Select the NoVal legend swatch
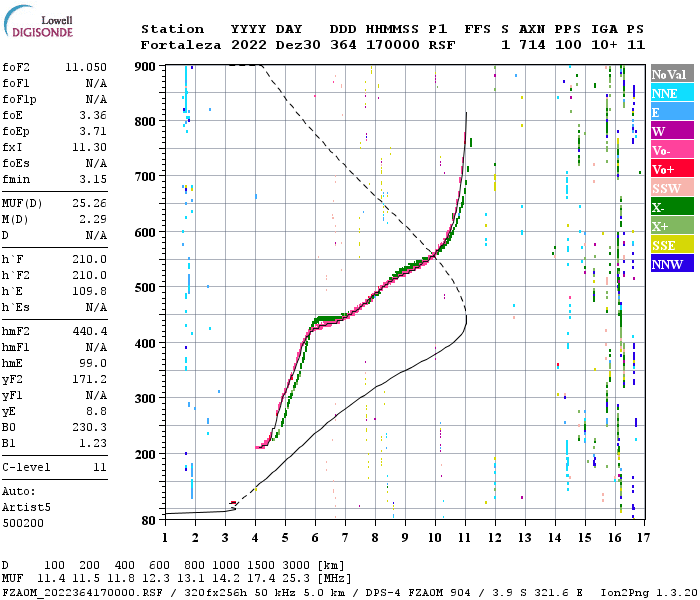The width and height of the screenshot is (700, 600). [x=672, y=73]
